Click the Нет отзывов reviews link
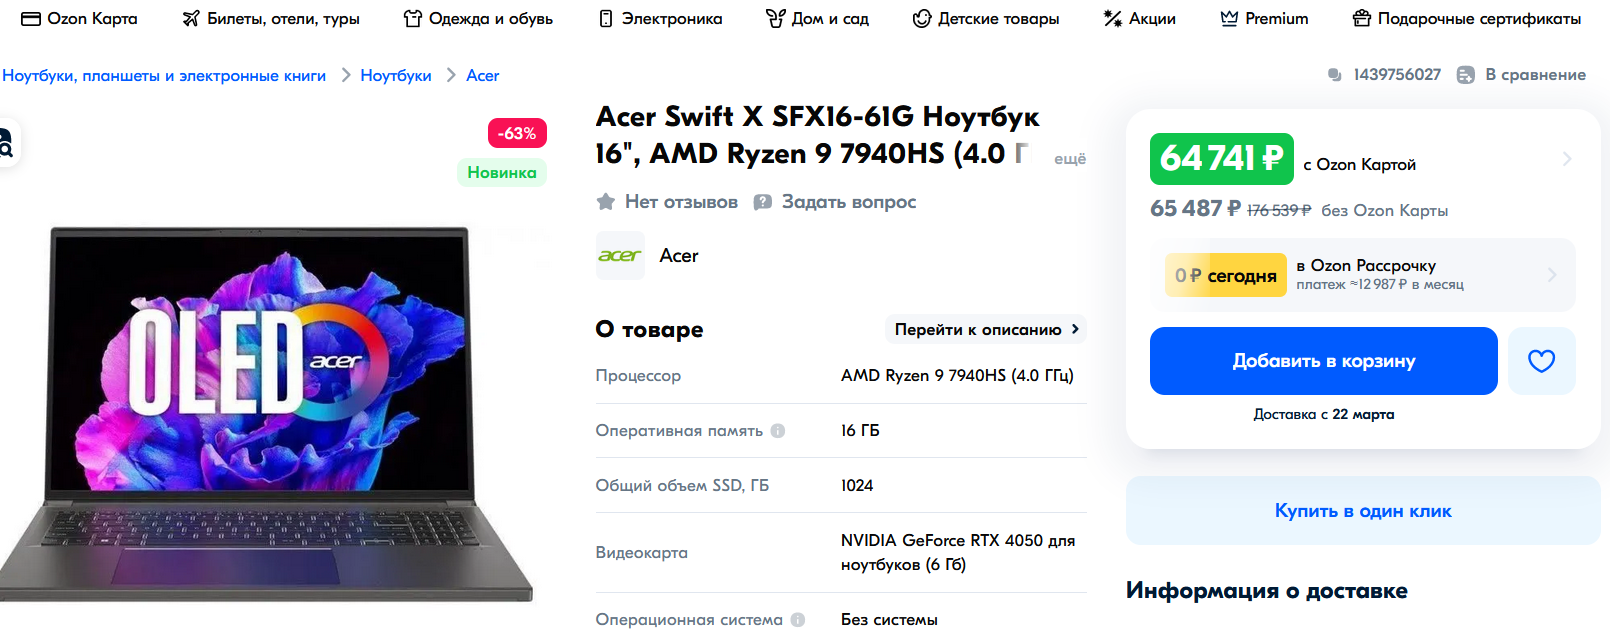Image resolution: width=1610 pixels, height=629 pixels. pos(681,202)
